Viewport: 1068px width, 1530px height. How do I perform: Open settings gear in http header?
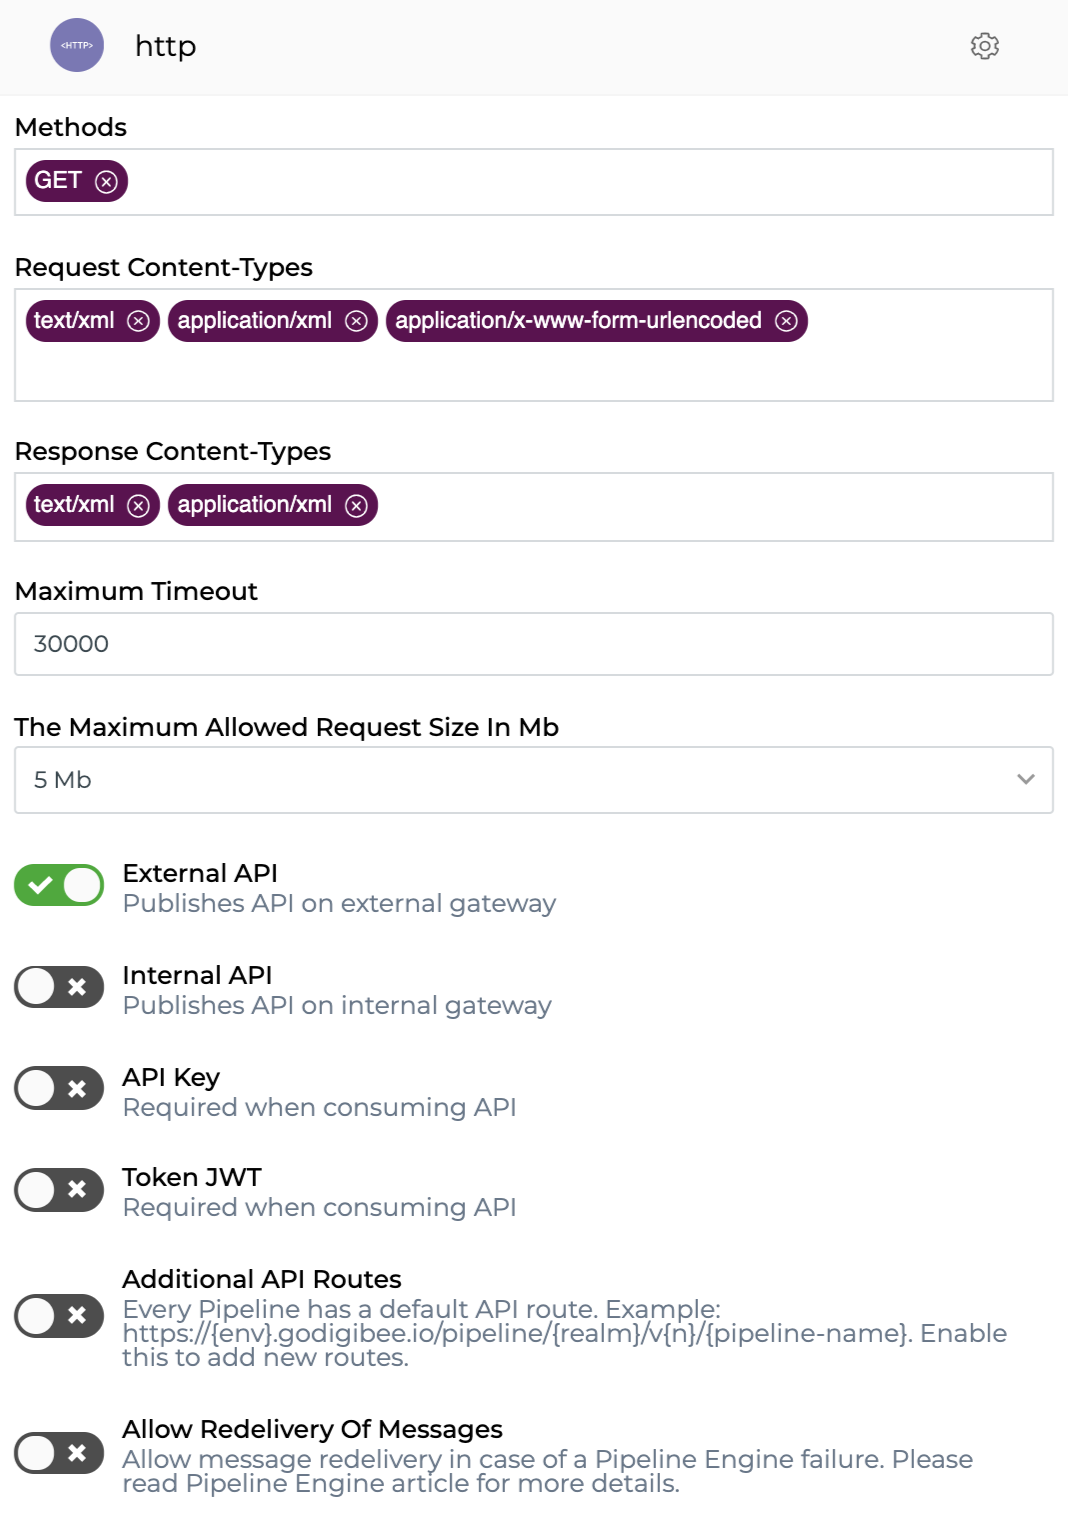click(984, 46)
